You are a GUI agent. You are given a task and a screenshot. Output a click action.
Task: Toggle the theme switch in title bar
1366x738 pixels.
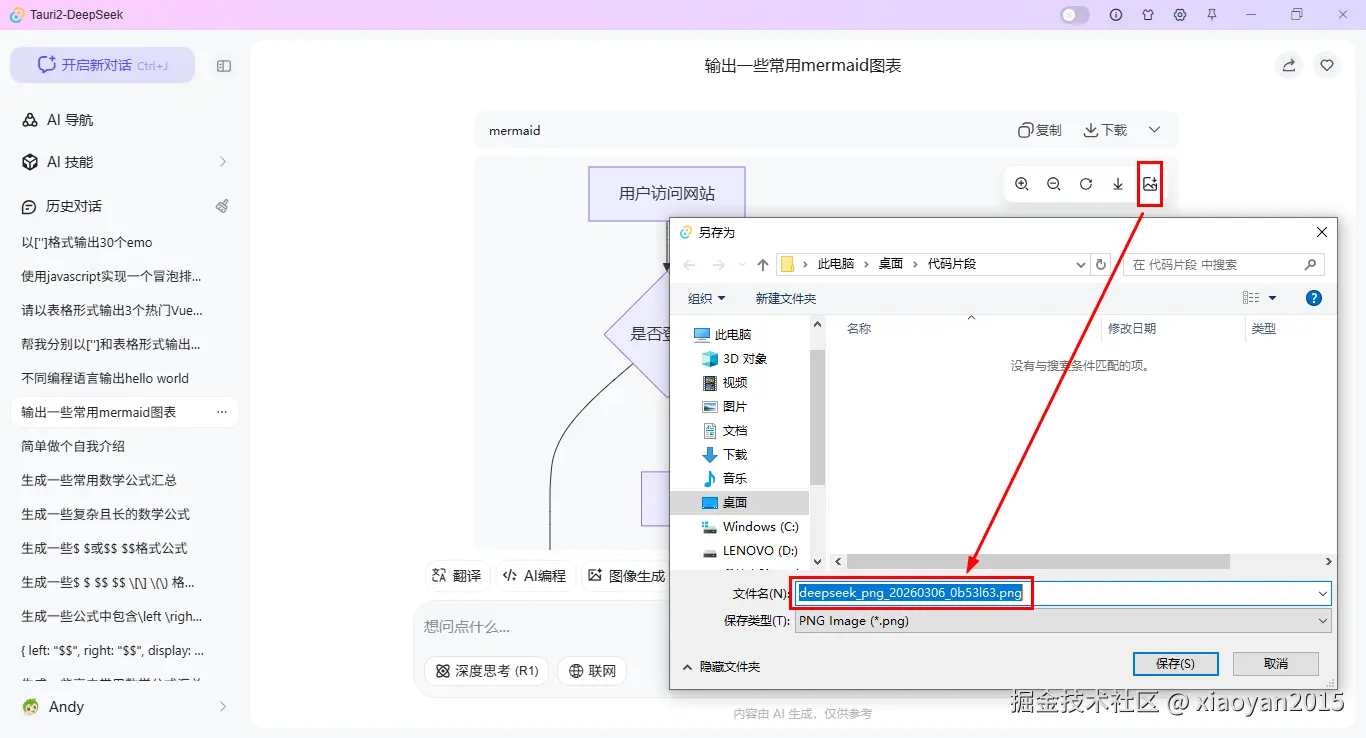point(1075,15)
